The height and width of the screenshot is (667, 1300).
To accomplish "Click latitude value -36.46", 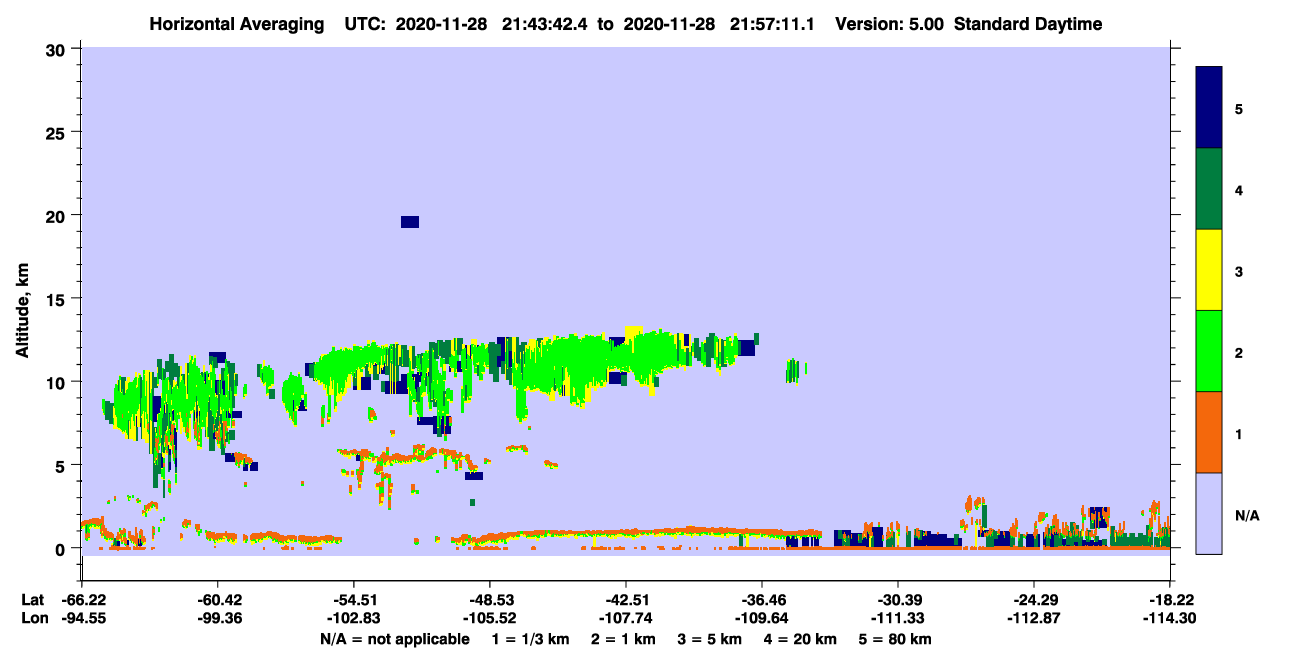I will (761, 600).
